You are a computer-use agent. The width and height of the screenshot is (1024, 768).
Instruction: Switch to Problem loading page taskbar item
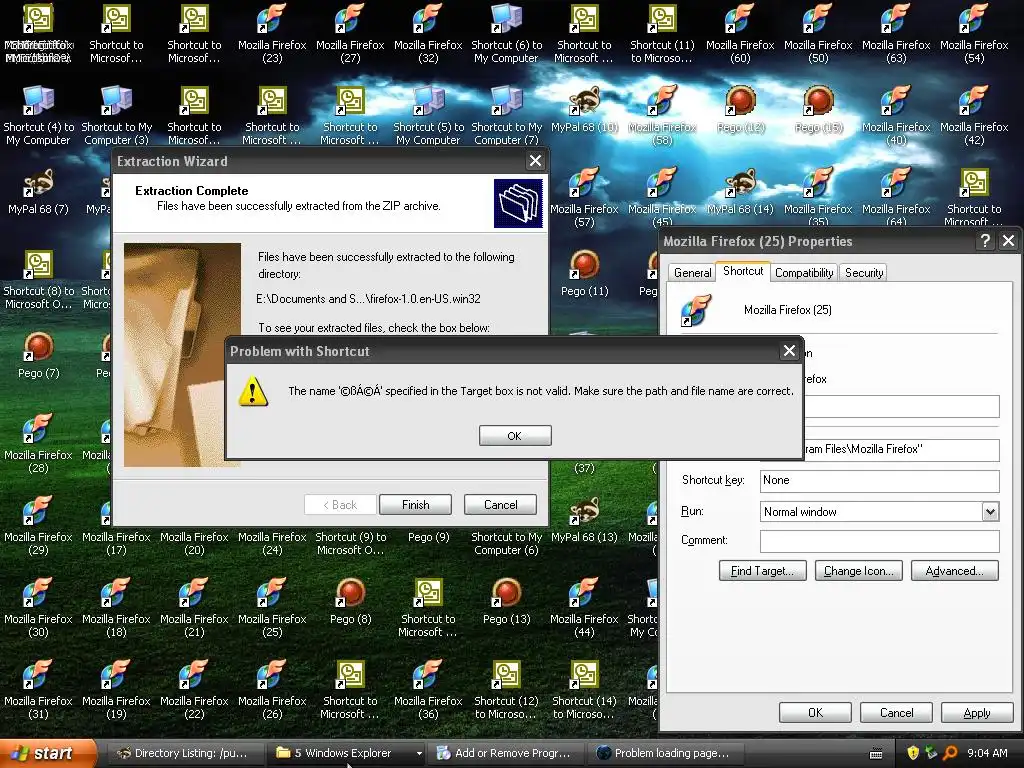tap(665, 754)
